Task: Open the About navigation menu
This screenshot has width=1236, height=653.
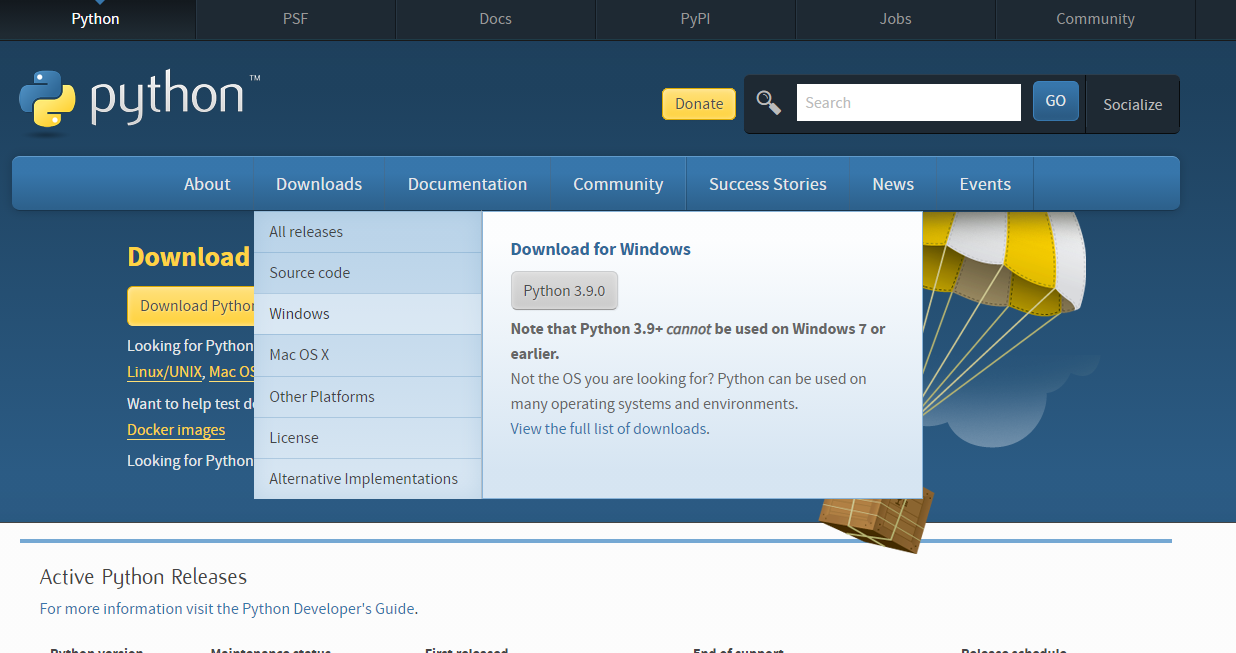Action: point(207,184)
